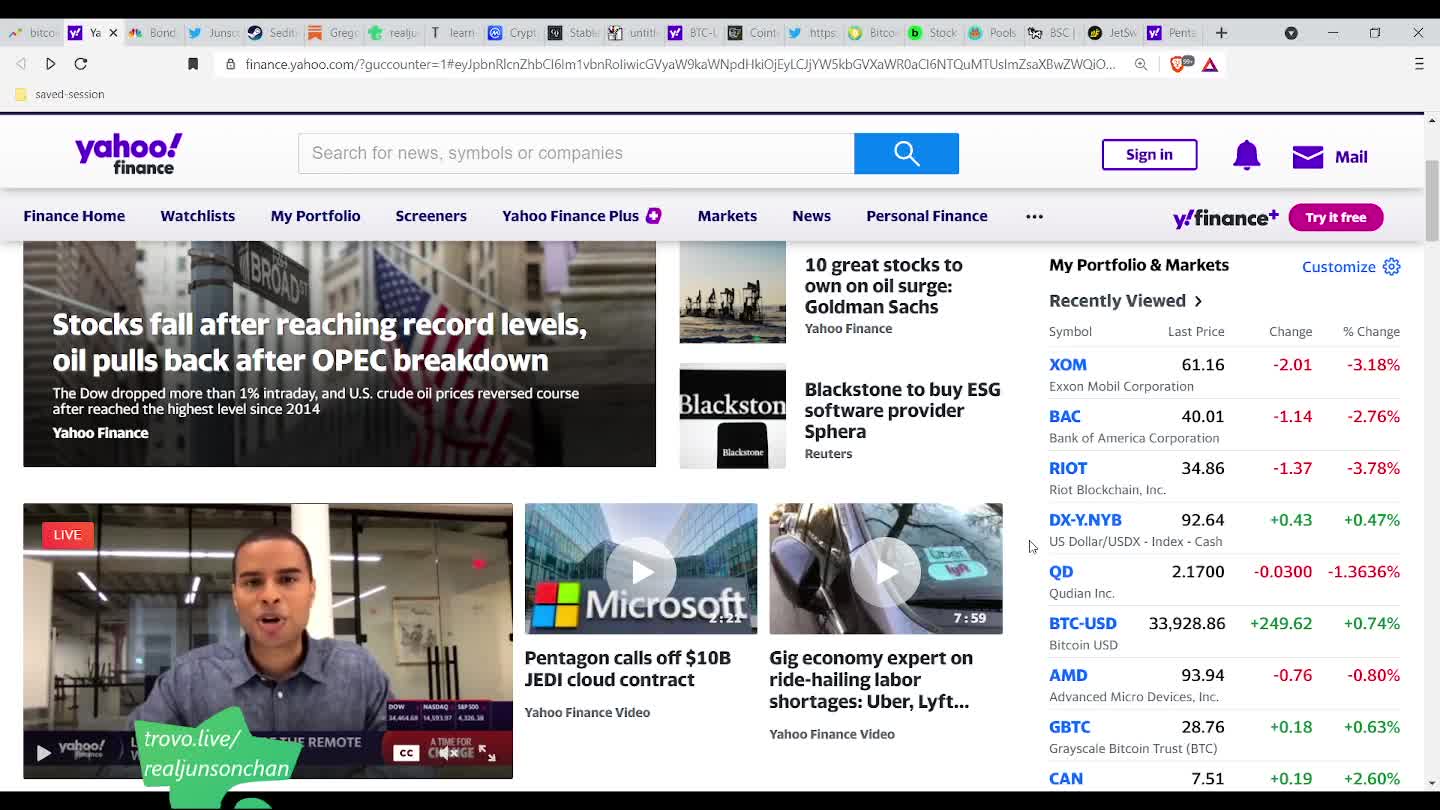Open XOM ticker link
Viewport: 1440px width, 810px height.
click(1067, 365)
